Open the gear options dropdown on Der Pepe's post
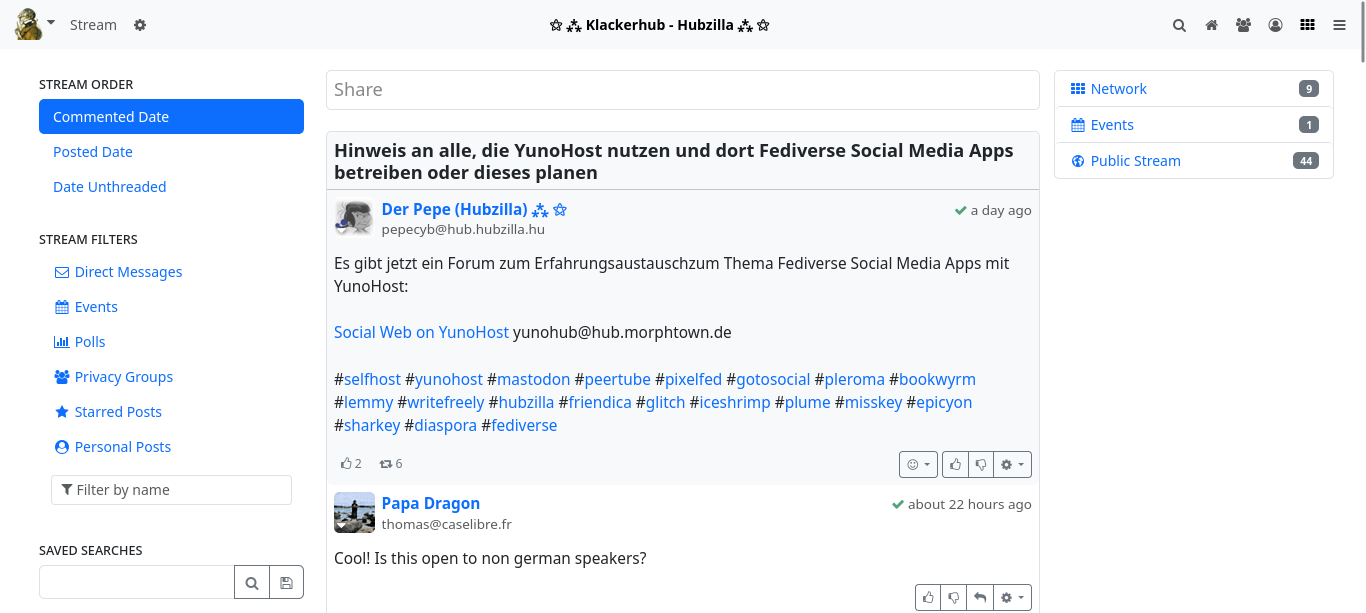This screenshot has height=613, width=1366. [x=1012, y=464]
